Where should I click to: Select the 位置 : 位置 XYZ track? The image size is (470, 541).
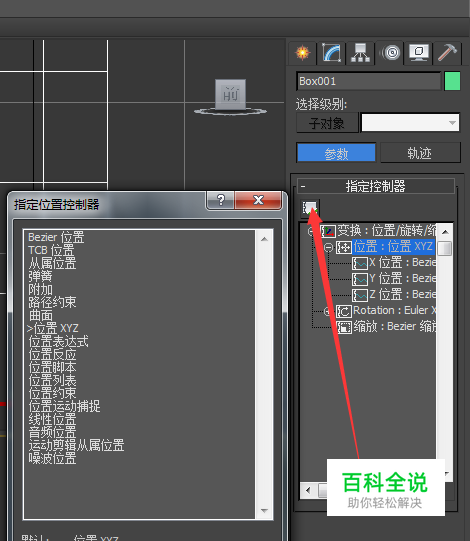pyautogui.click(x=393, y=247)
